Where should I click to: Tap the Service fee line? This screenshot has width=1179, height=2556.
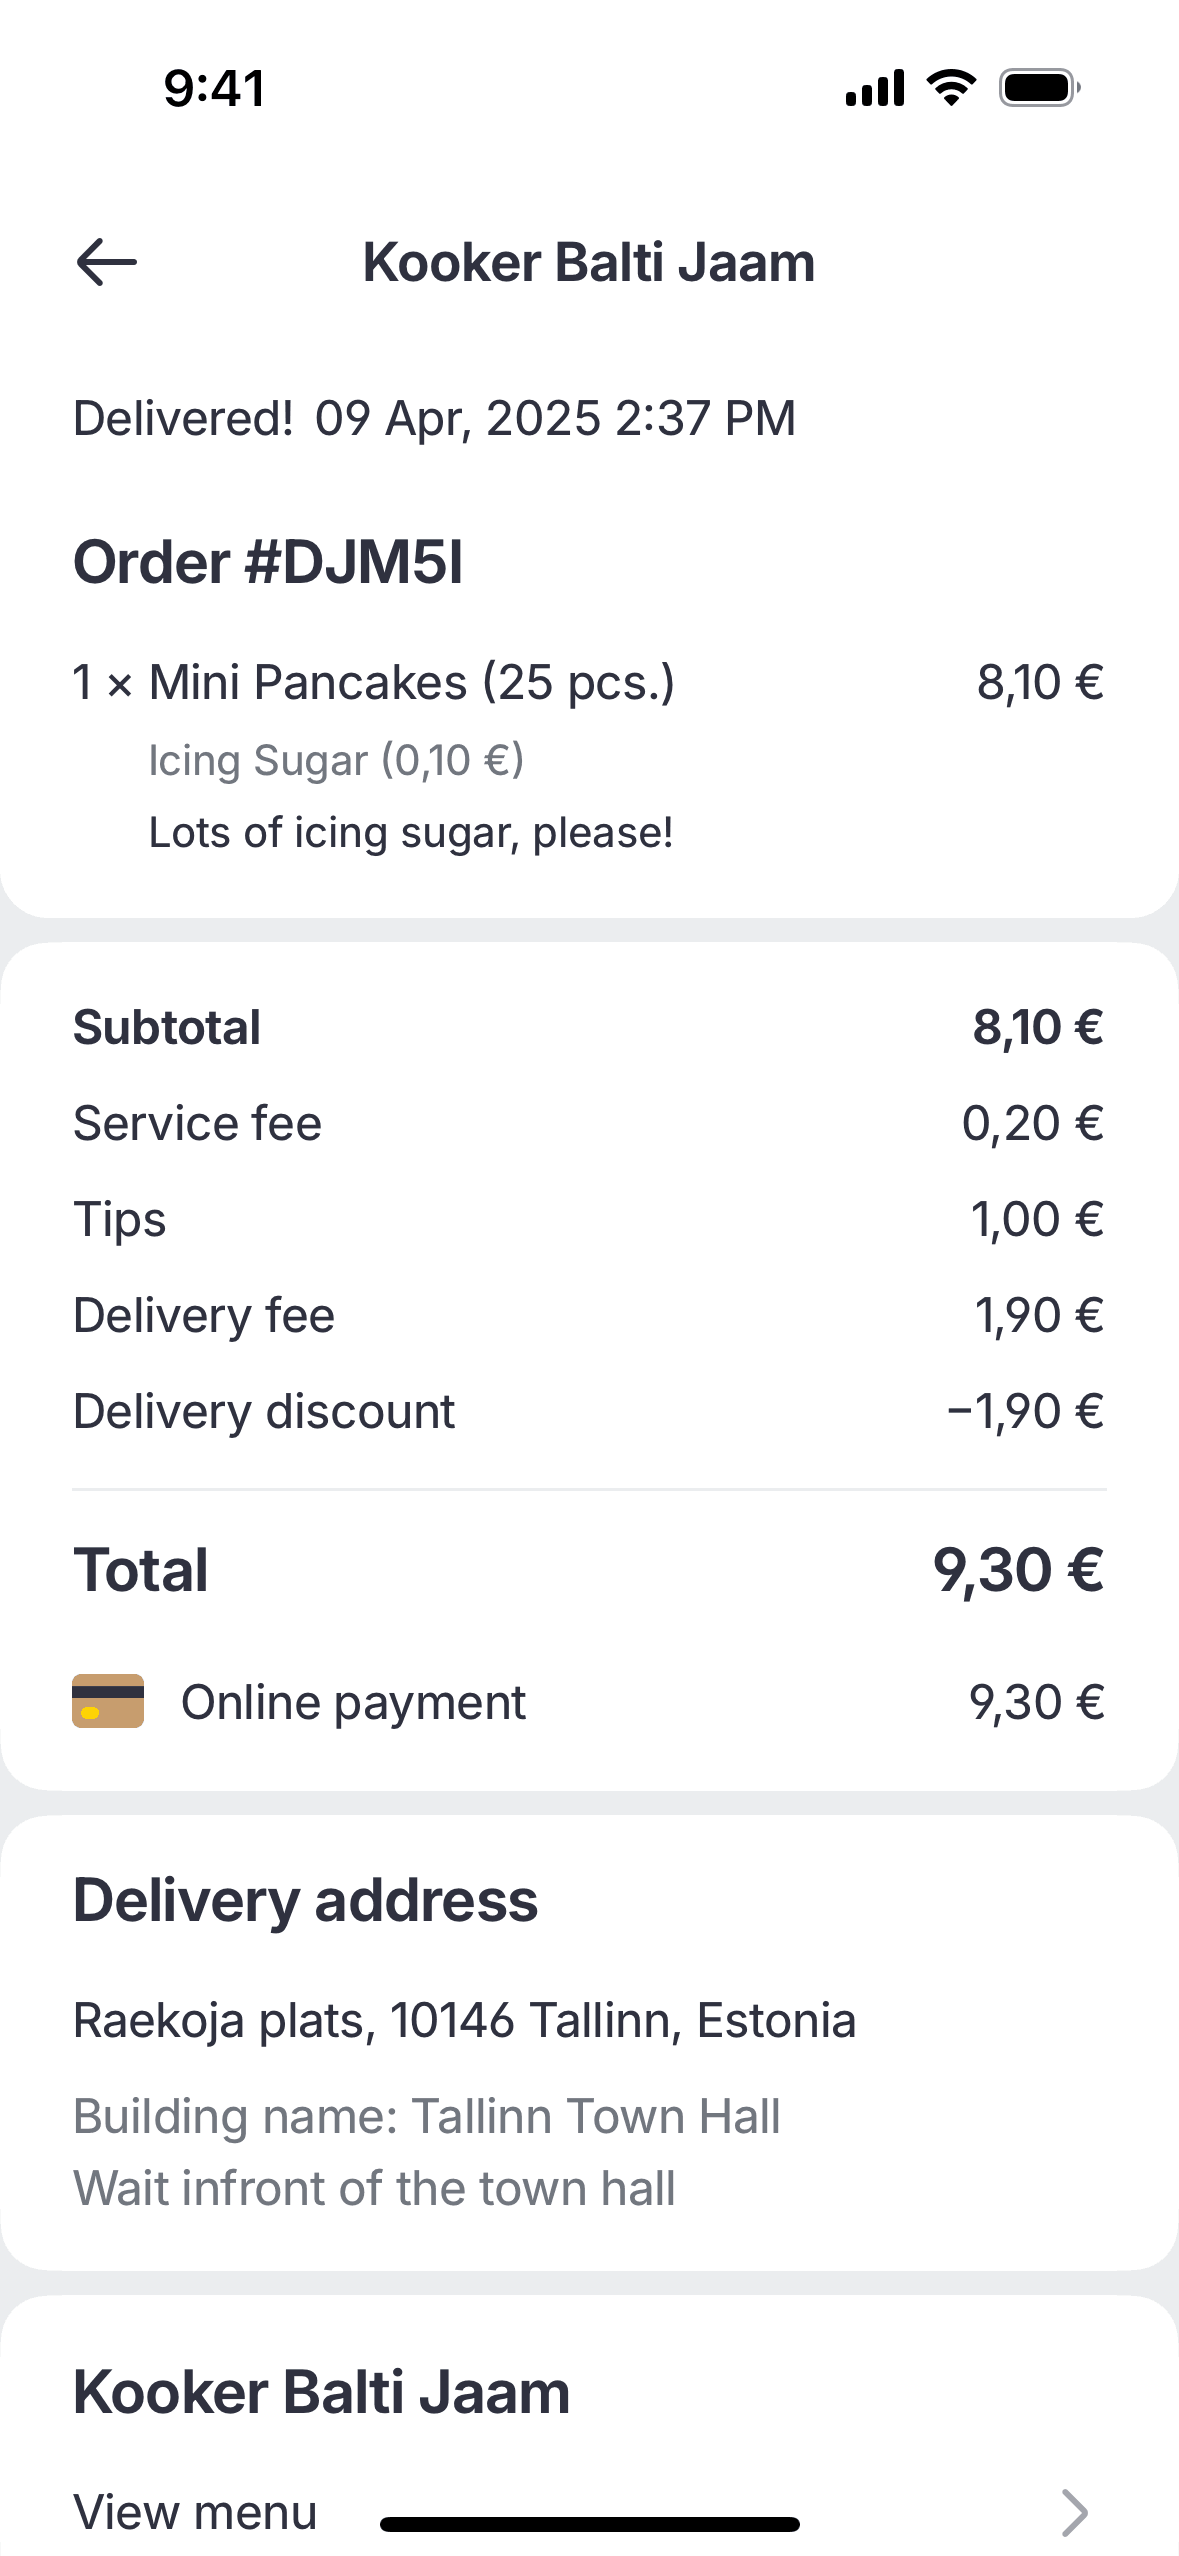coord(589,1124)
